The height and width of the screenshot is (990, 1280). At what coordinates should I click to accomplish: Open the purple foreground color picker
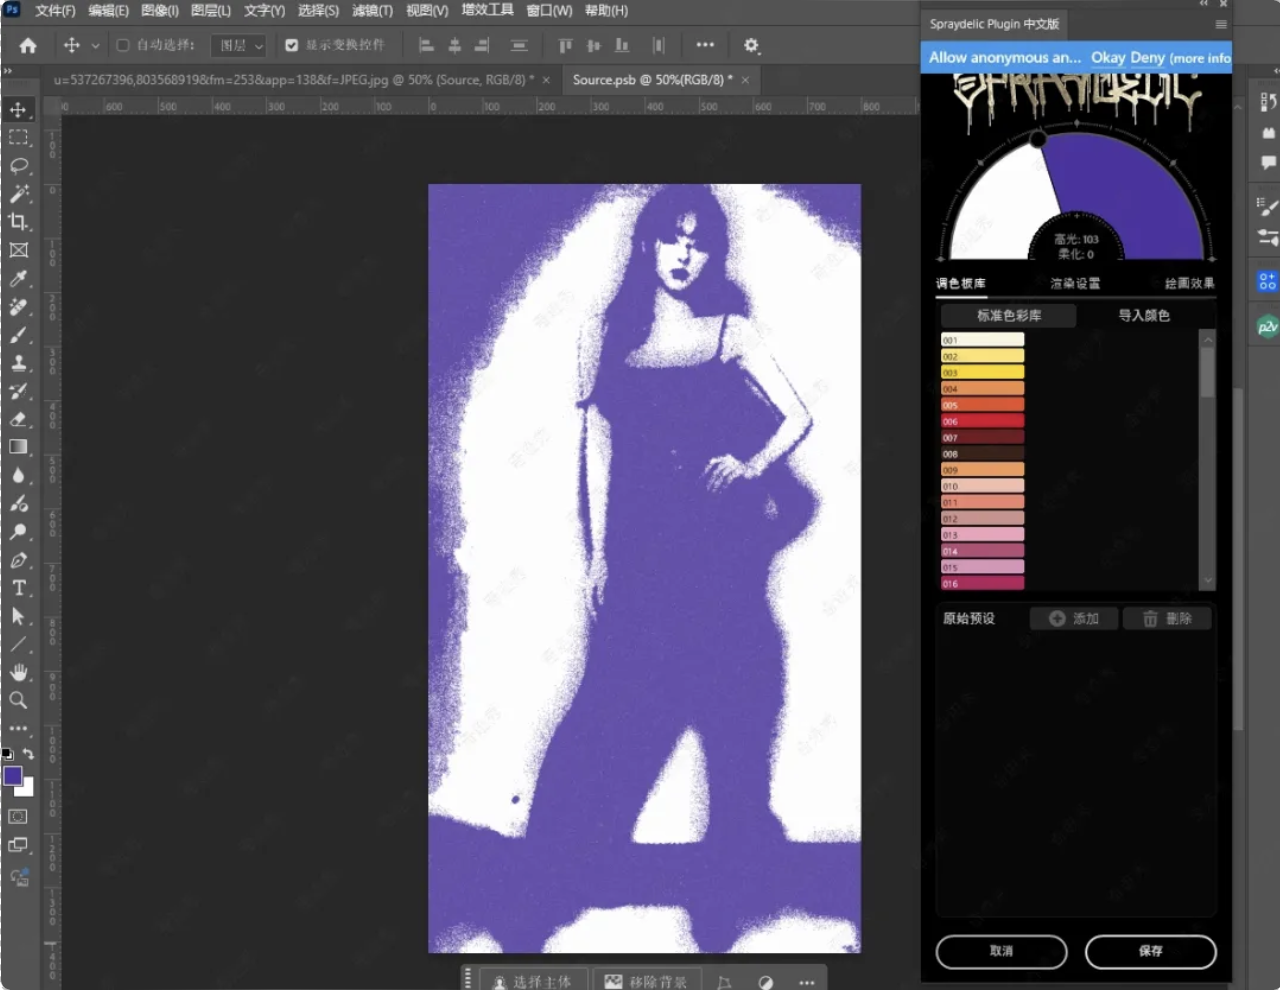tap(13, 776)
